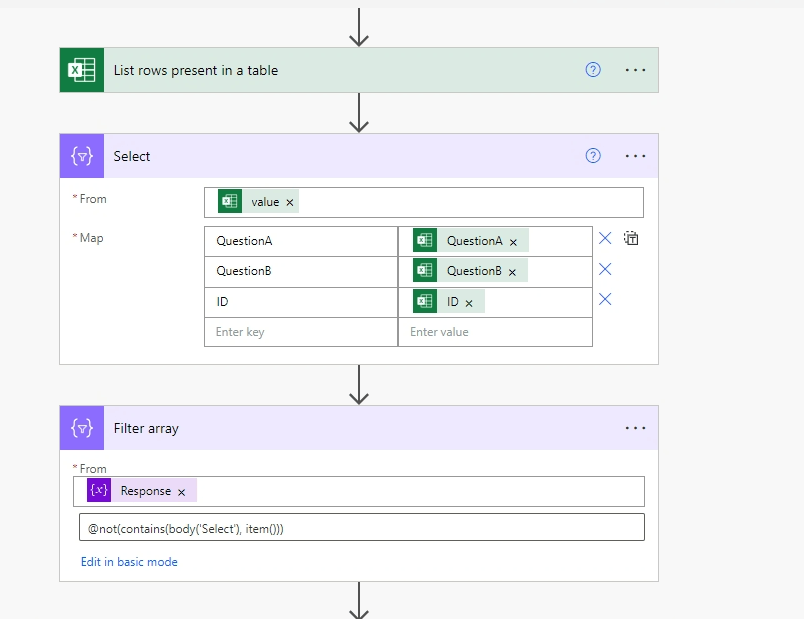Viewport: 804px width, 619px height.
Task: Click the filter expression text box
Action: coord(361,527)
